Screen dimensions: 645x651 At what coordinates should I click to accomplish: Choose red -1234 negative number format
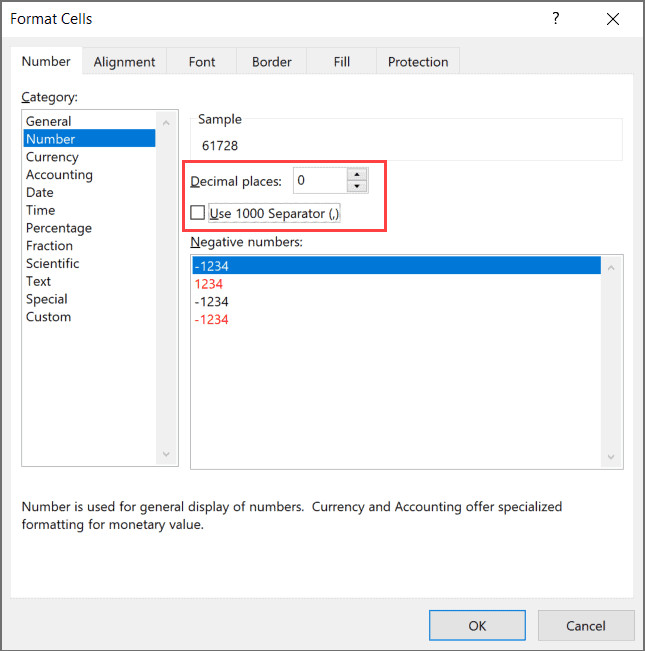(x=211, y=320)
